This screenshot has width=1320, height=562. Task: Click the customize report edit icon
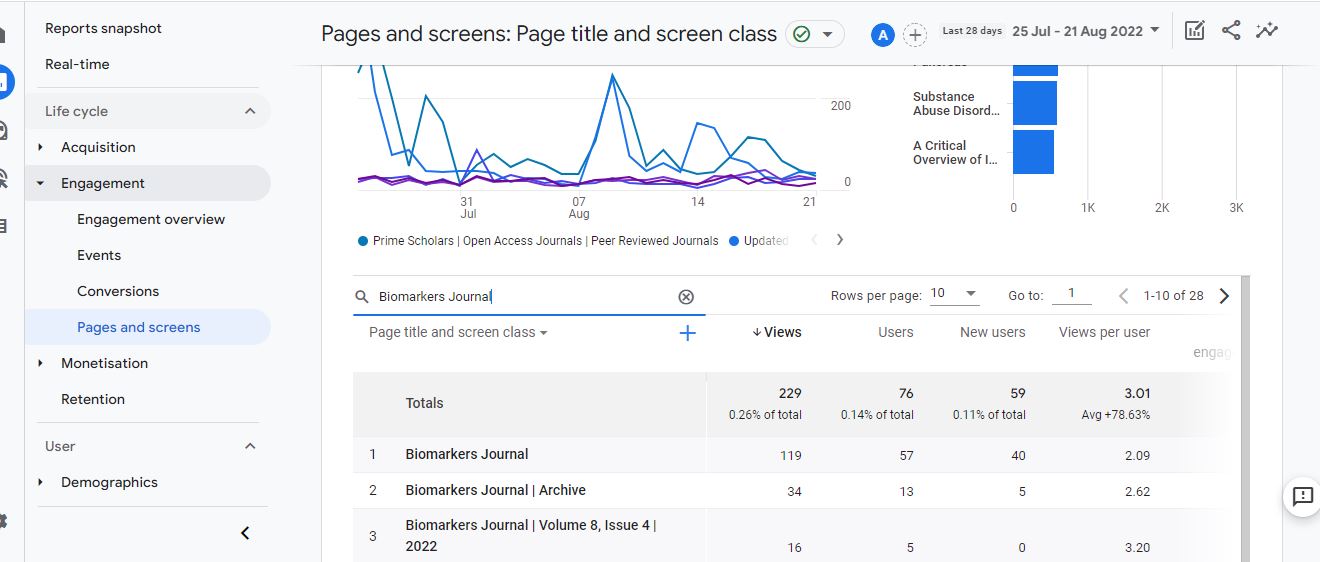click(1194, 31)
